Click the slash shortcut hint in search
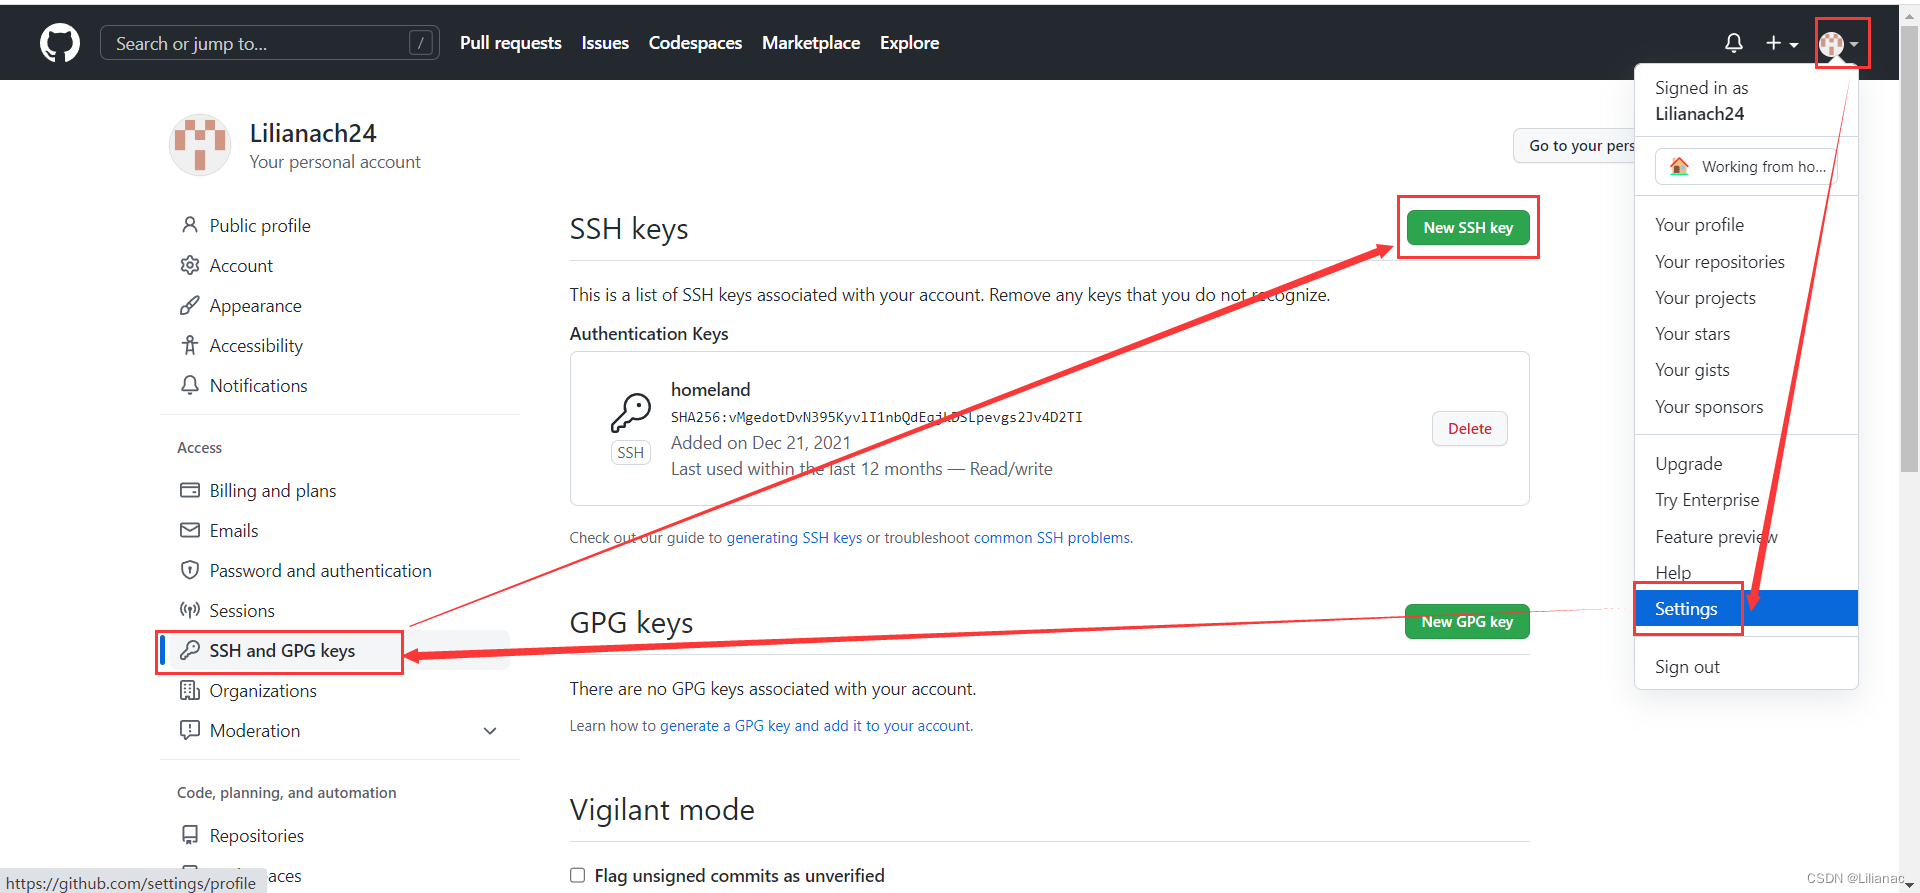Screen dimensions: 1920x893 tap(421, 43)
